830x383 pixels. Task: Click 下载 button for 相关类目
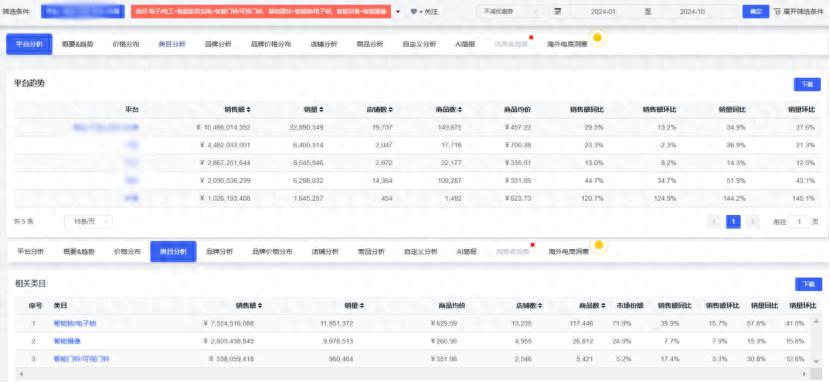808,284
